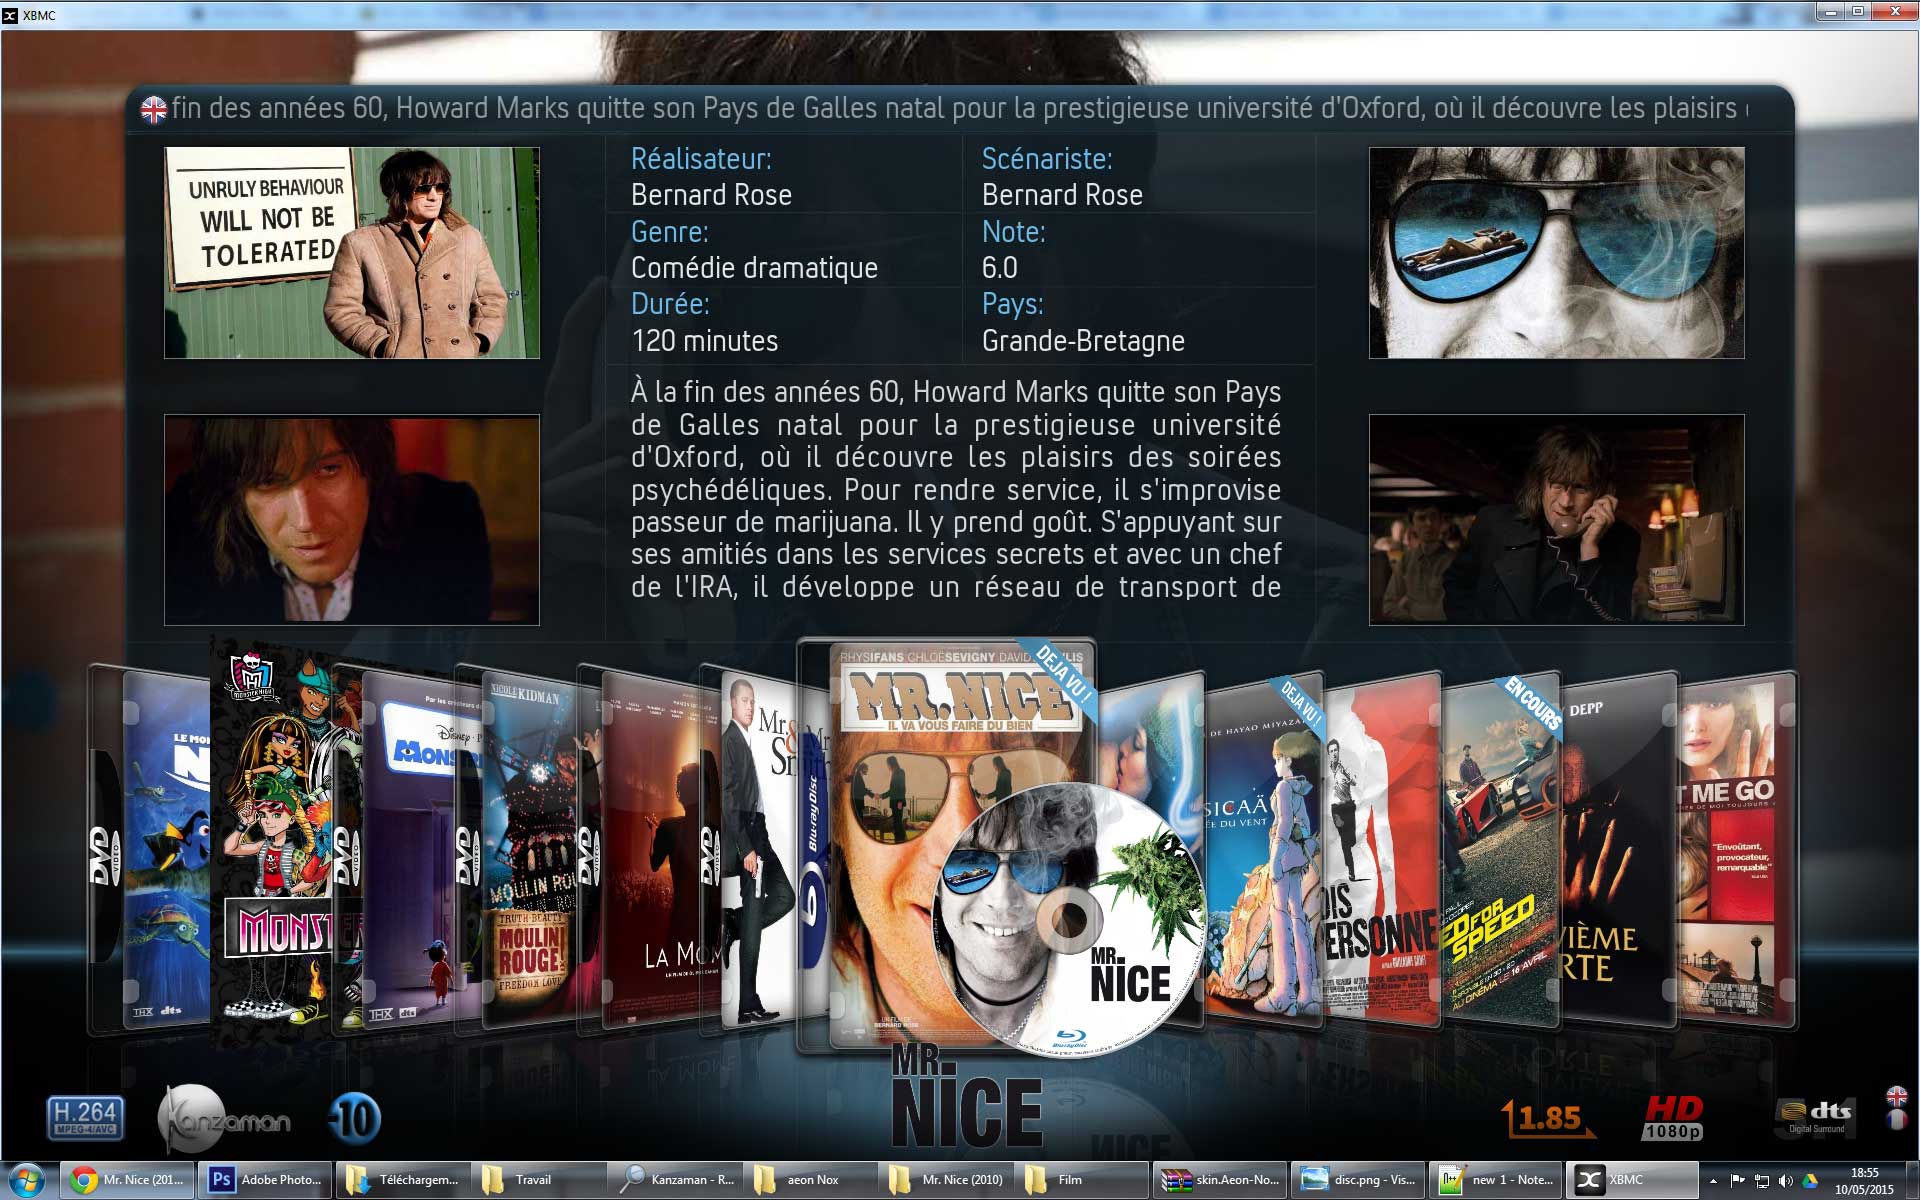Click the H.264 codec badge icon
The image size is (1920, 1200).
pos(85,1118)
